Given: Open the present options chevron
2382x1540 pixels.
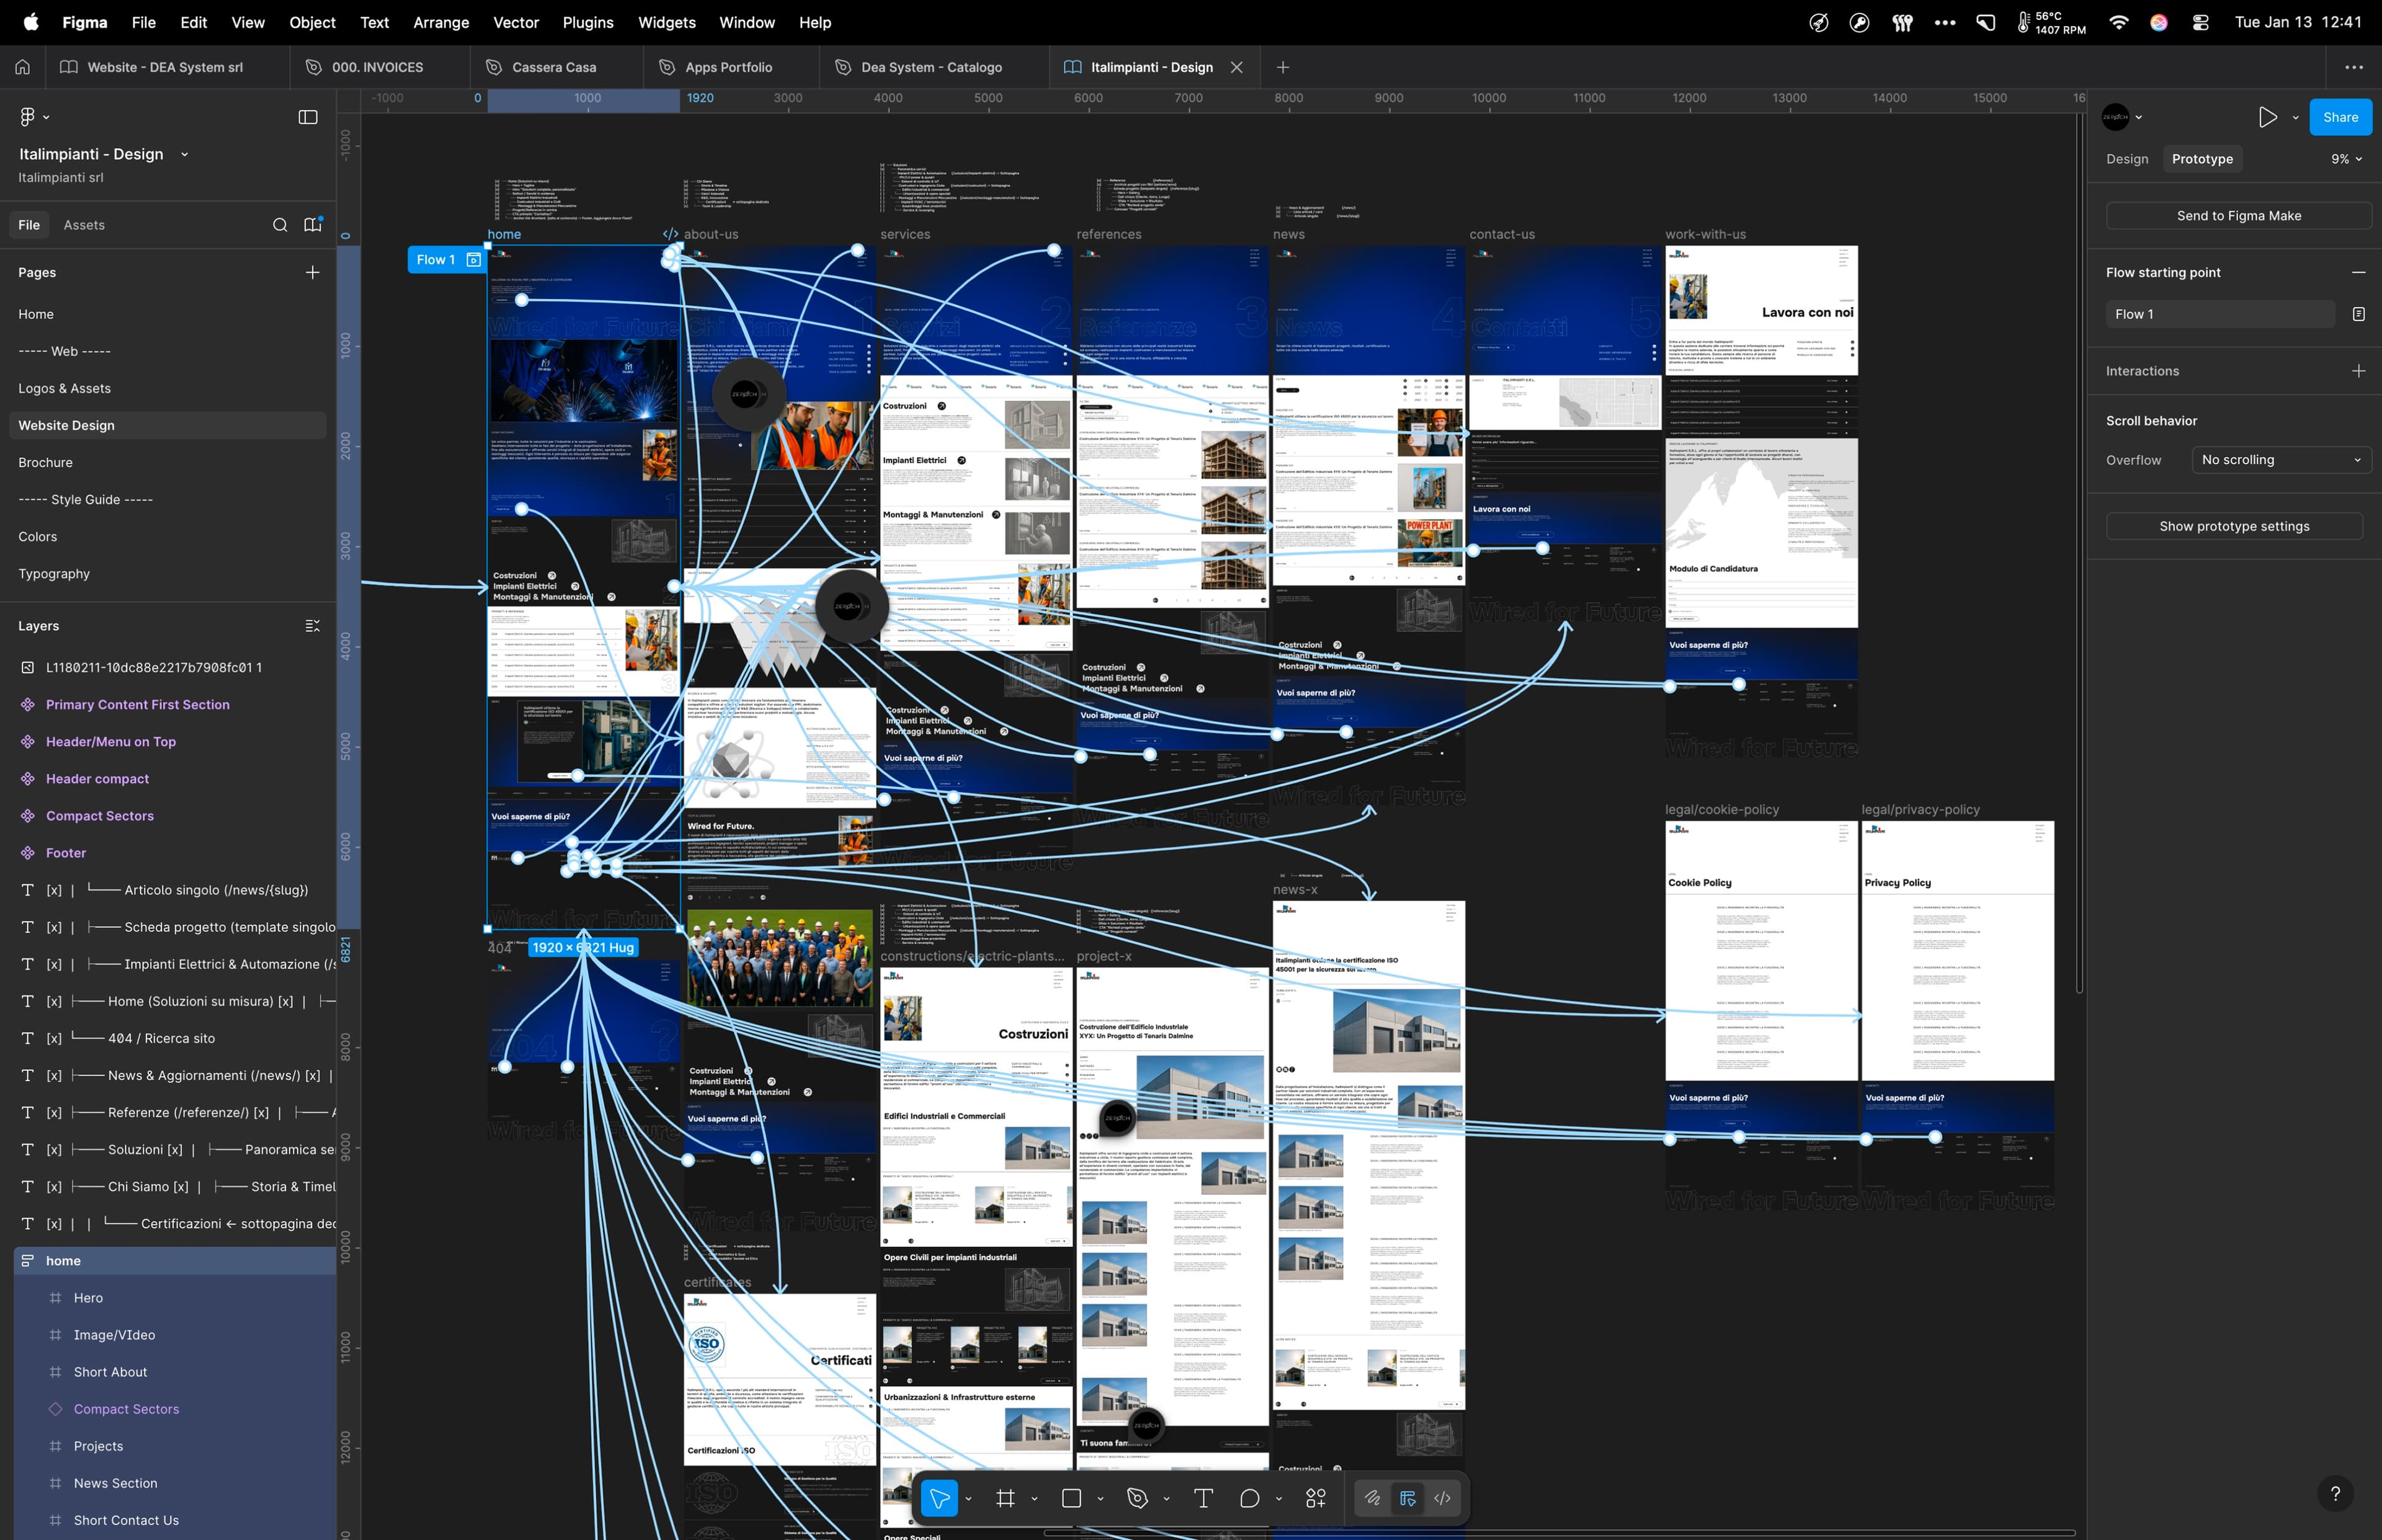Looking at the screenshot, I should point(2295,117).
